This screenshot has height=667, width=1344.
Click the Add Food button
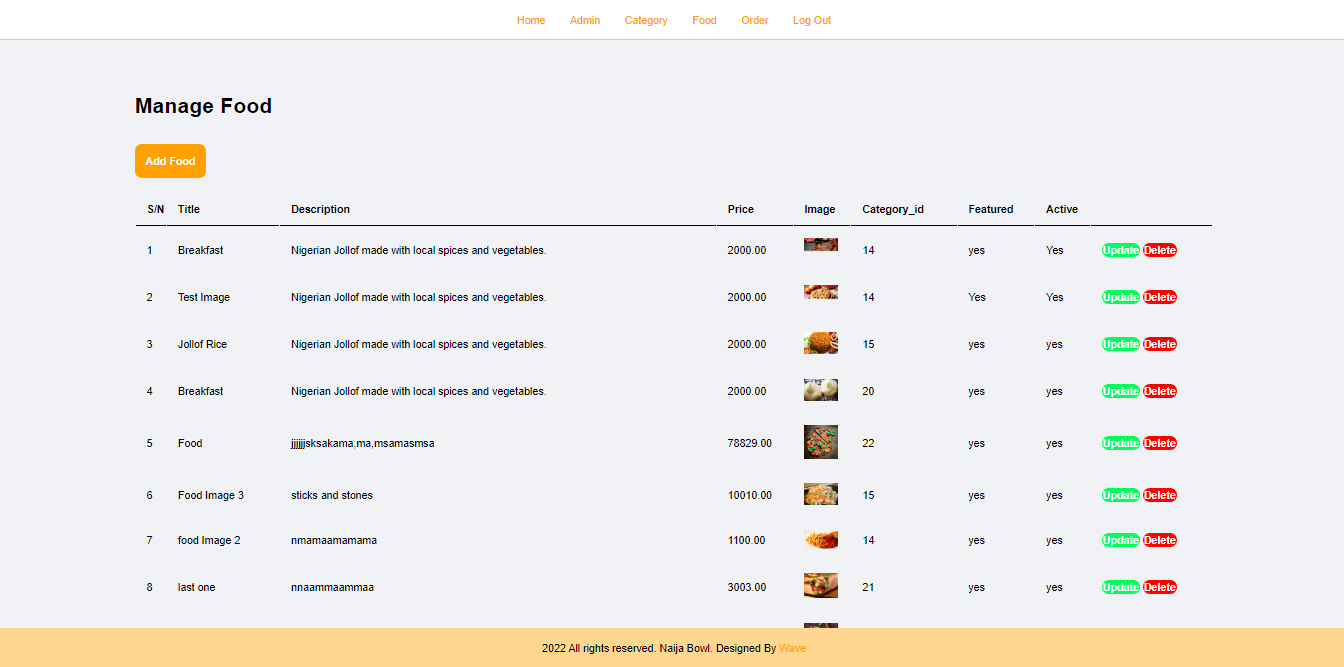click(x=170, y=161)
